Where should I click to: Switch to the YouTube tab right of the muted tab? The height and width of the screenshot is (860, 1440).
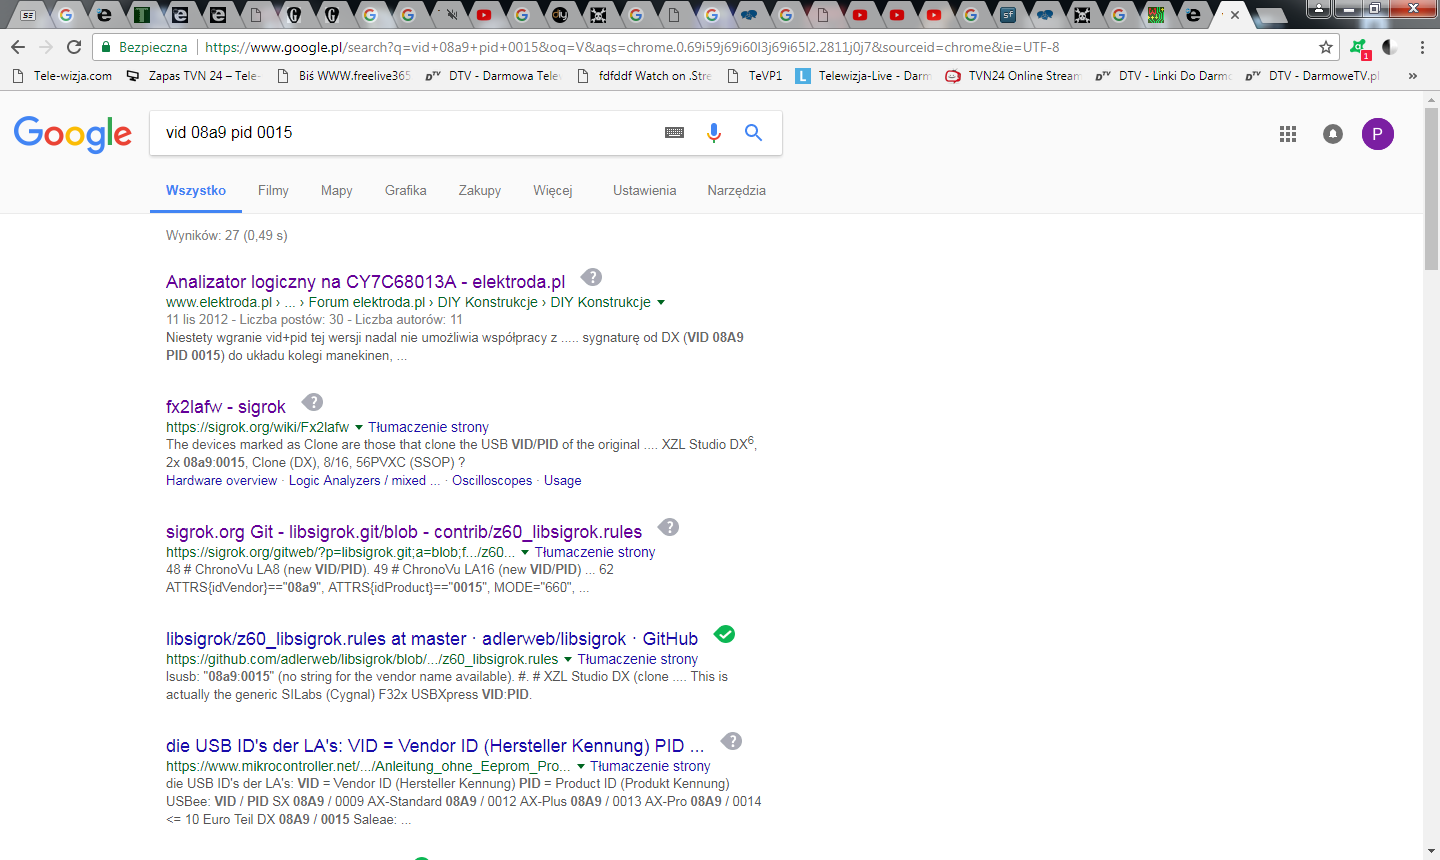tap(484, 14)
